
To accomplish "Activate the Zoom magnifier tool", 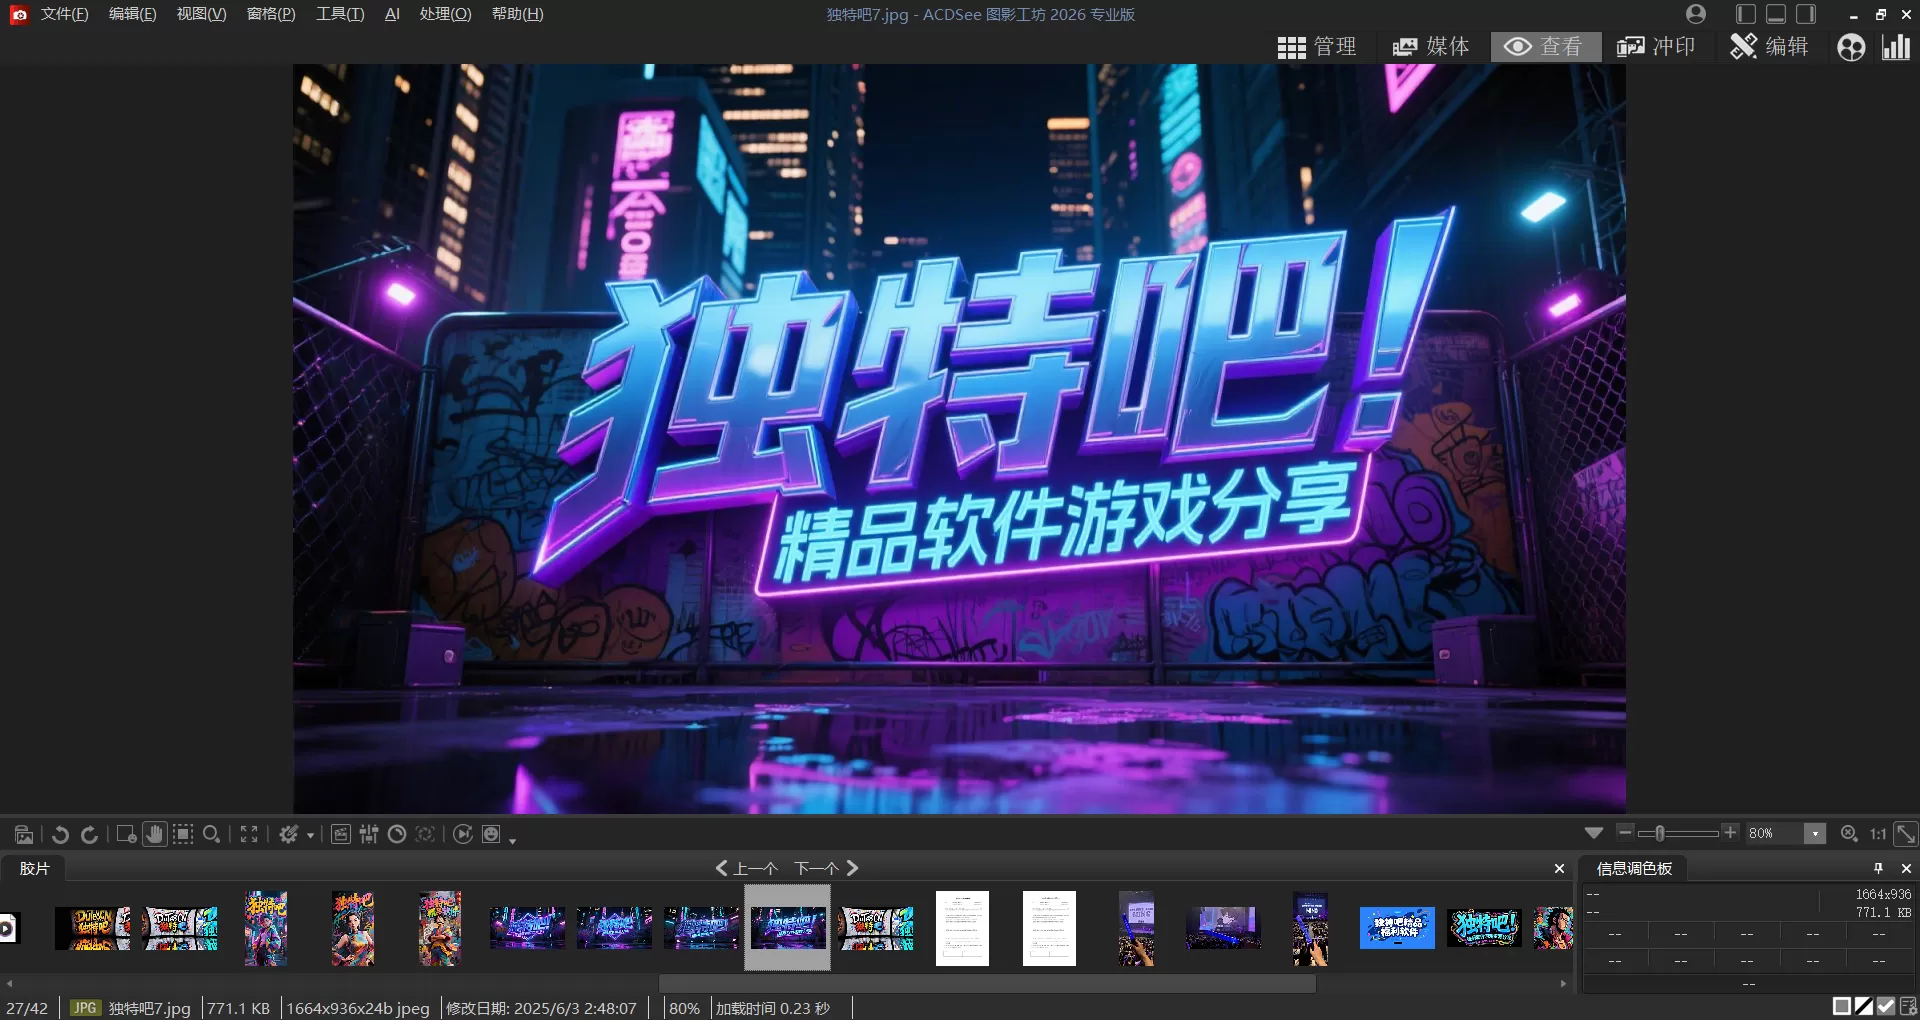I will pos(212,834).
